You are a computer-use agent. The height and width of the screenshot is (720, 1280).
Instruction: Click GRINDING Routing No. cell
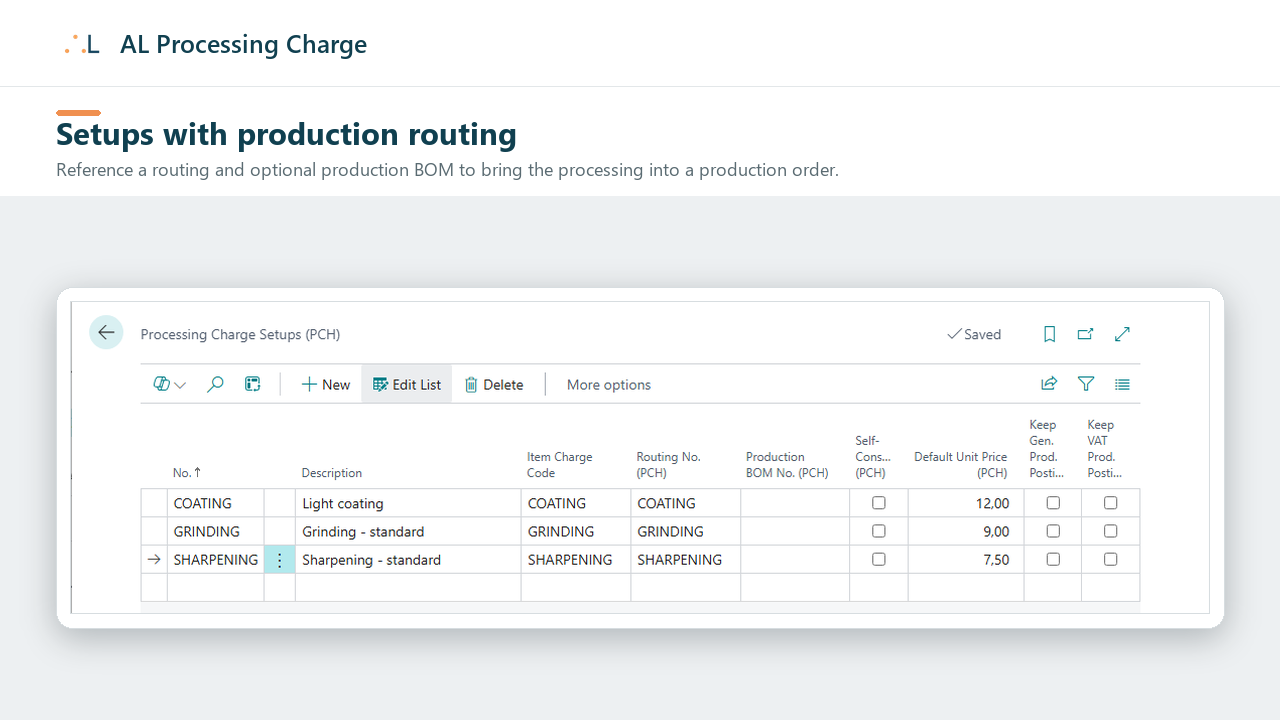click(686, 531)
